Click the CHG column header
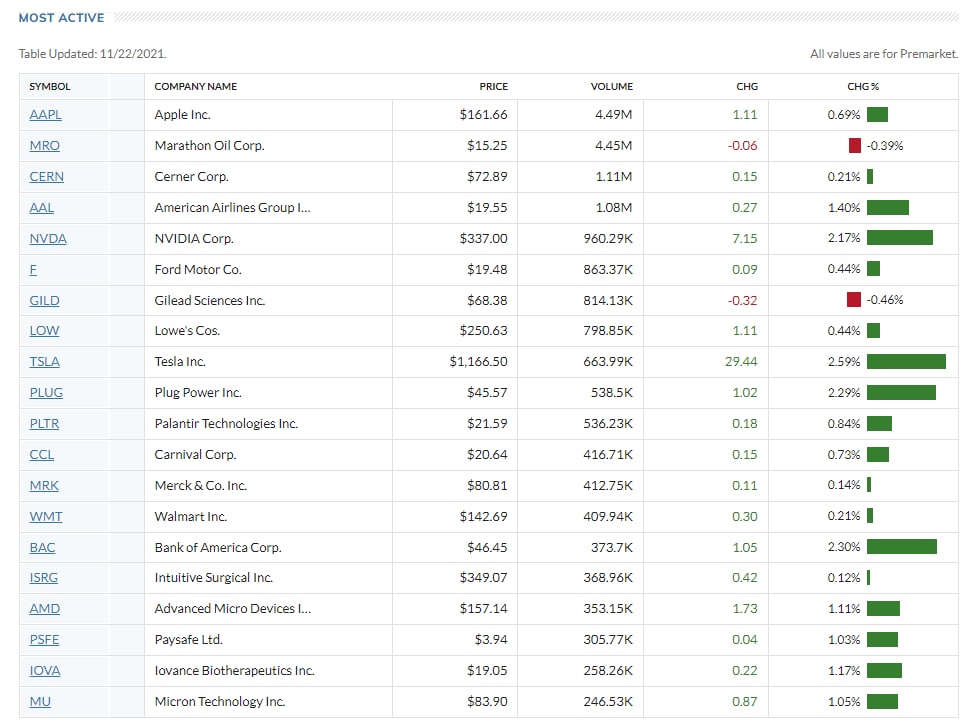 tap(747, 87)
